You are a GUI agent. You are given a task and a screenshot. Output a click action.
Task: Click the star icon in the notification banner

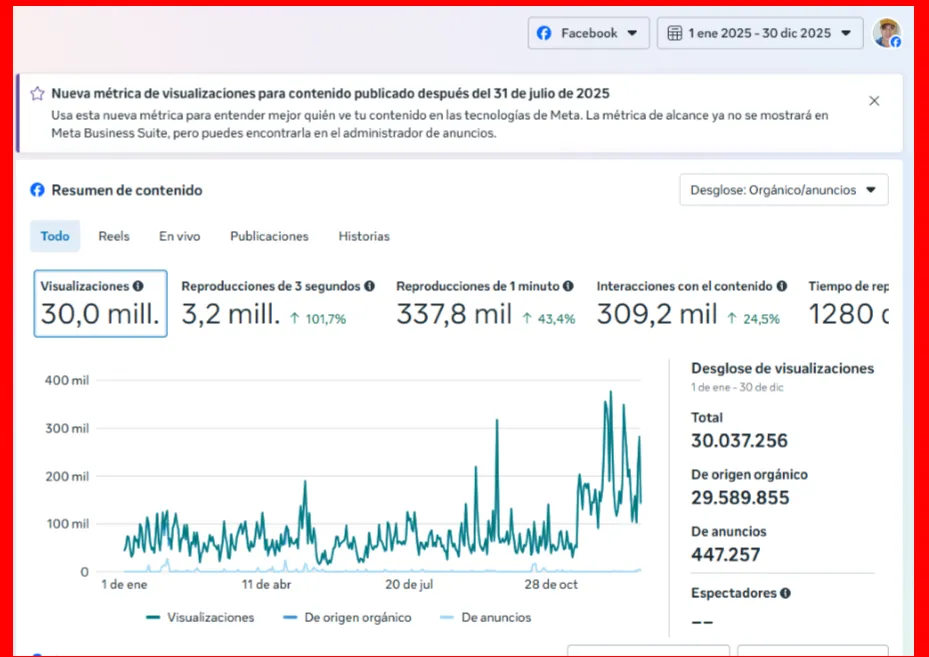[x=37, y=93]
